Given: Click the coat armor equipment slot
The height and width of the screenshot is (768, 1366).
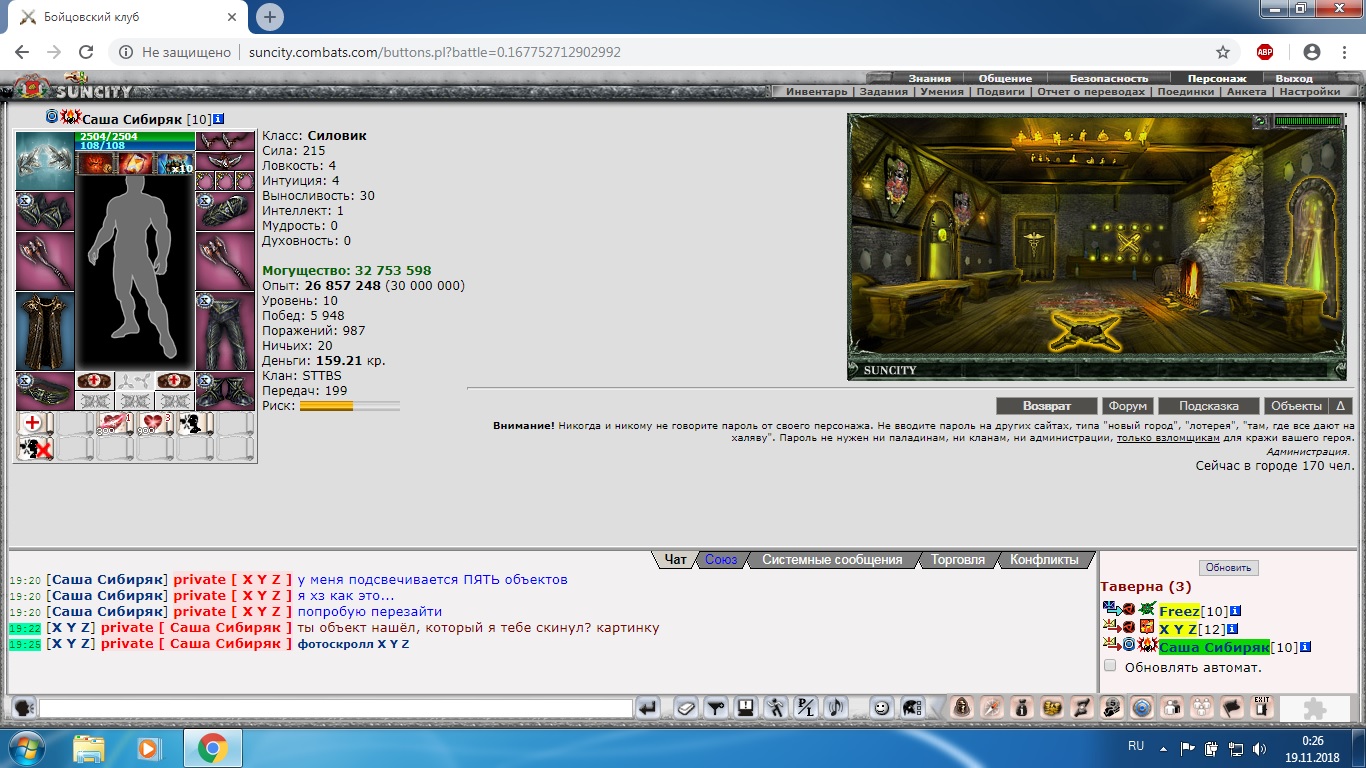Looking at the screenshot, I should (45, 331).
